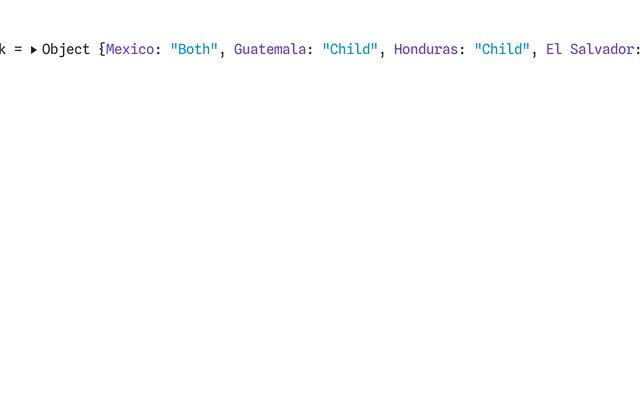Viewport: 640px width, 400px height.
Task: Expand the Object disclosure triangle
Action: (x=33, y=50)
